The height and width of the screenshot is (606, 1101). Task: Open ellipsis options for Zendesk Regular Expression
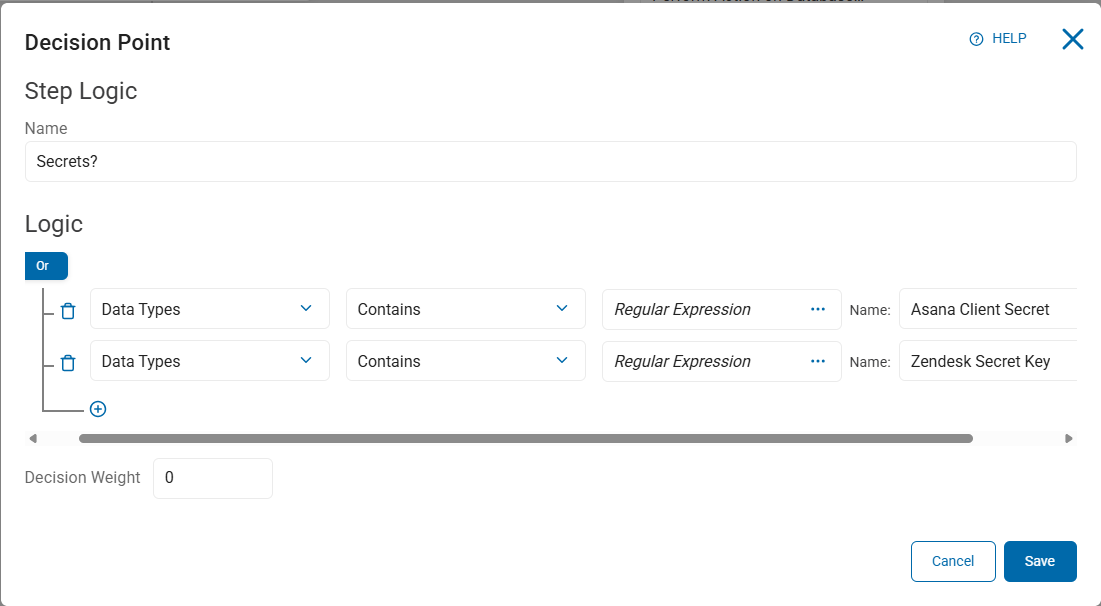(x=818, y=361)
